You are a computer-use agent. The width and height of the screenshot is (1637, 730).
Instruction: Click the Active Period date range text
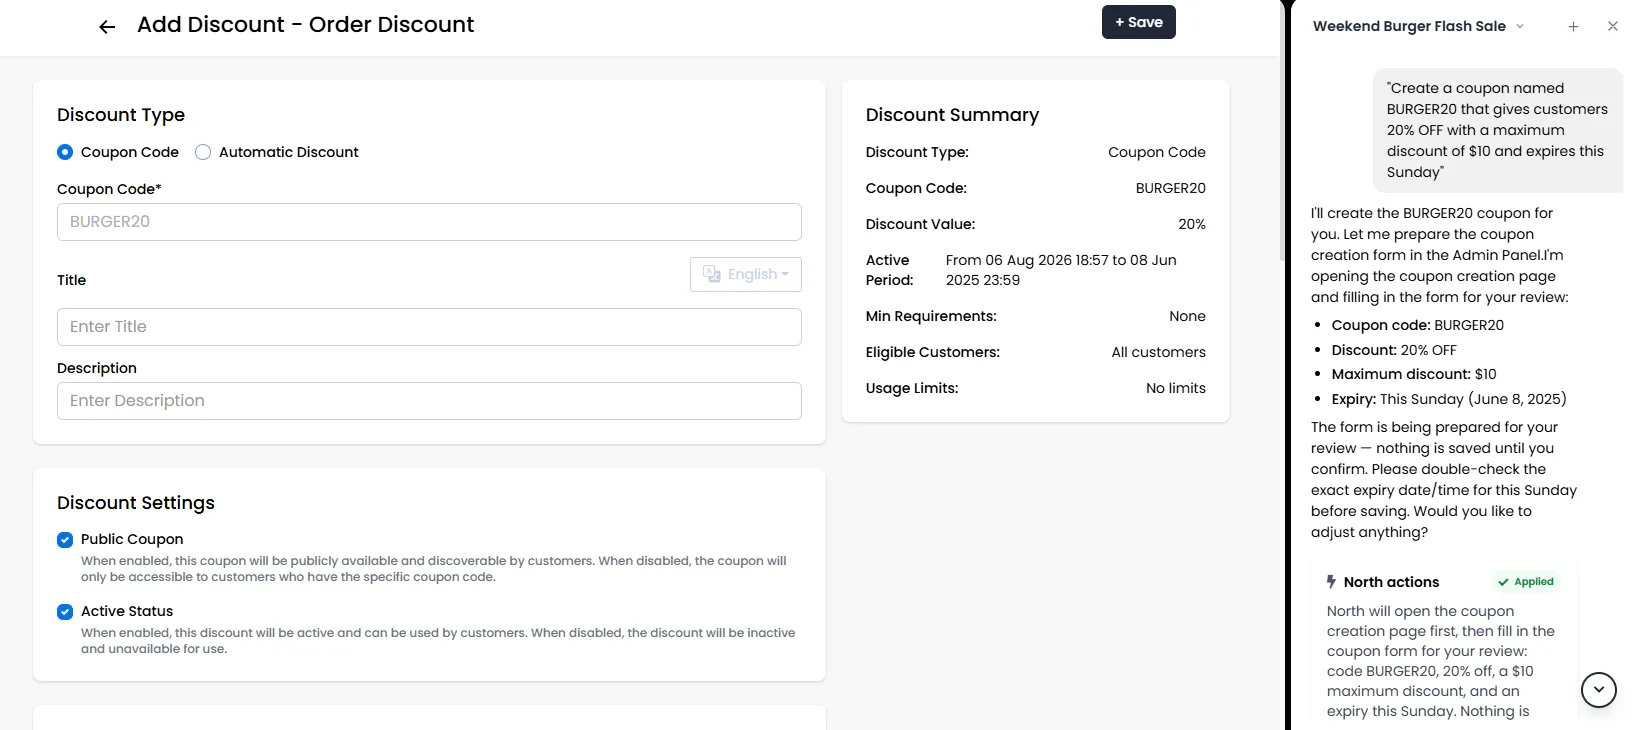(x=1061, y=270)
